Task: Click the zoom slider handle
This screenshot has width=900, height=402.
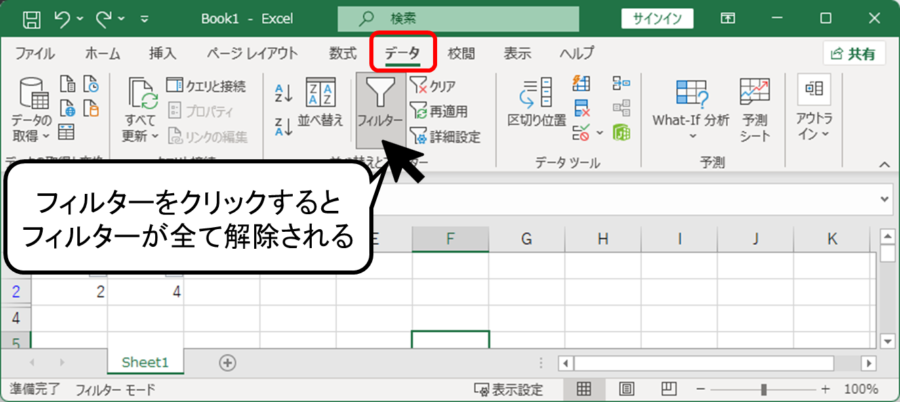Action: 763,389
